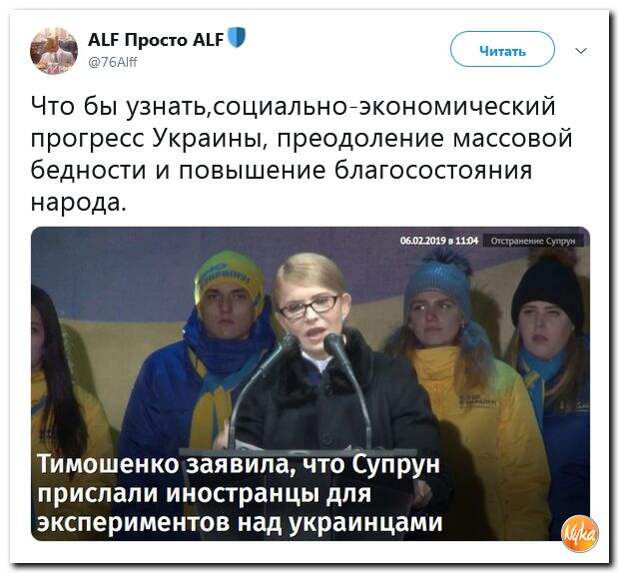Click the yellow knit hat in the photo

230,276
